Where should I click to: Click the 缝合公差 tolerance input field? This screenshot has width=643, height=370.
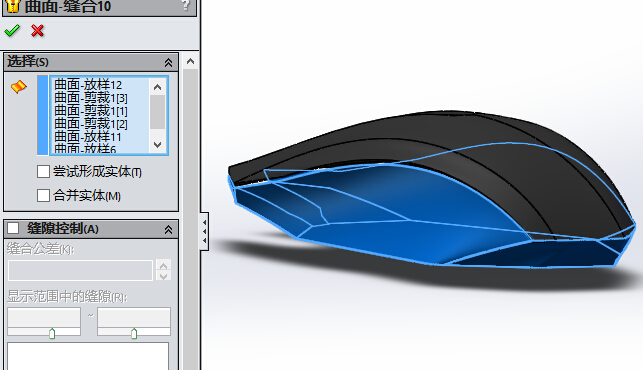click(x=80, y=270)
